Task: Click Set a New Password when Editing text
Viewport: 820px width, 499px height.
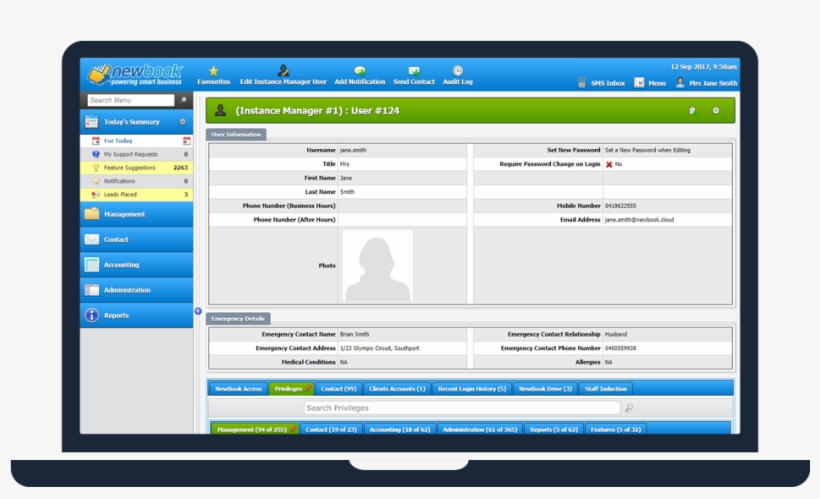Action: click(x=647, y=150)
